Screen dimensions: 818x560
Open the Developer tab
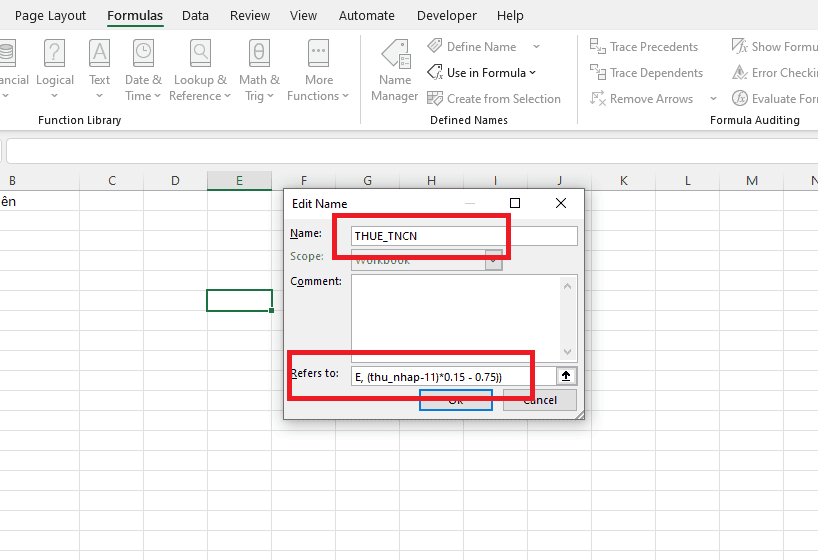(447, 16)
